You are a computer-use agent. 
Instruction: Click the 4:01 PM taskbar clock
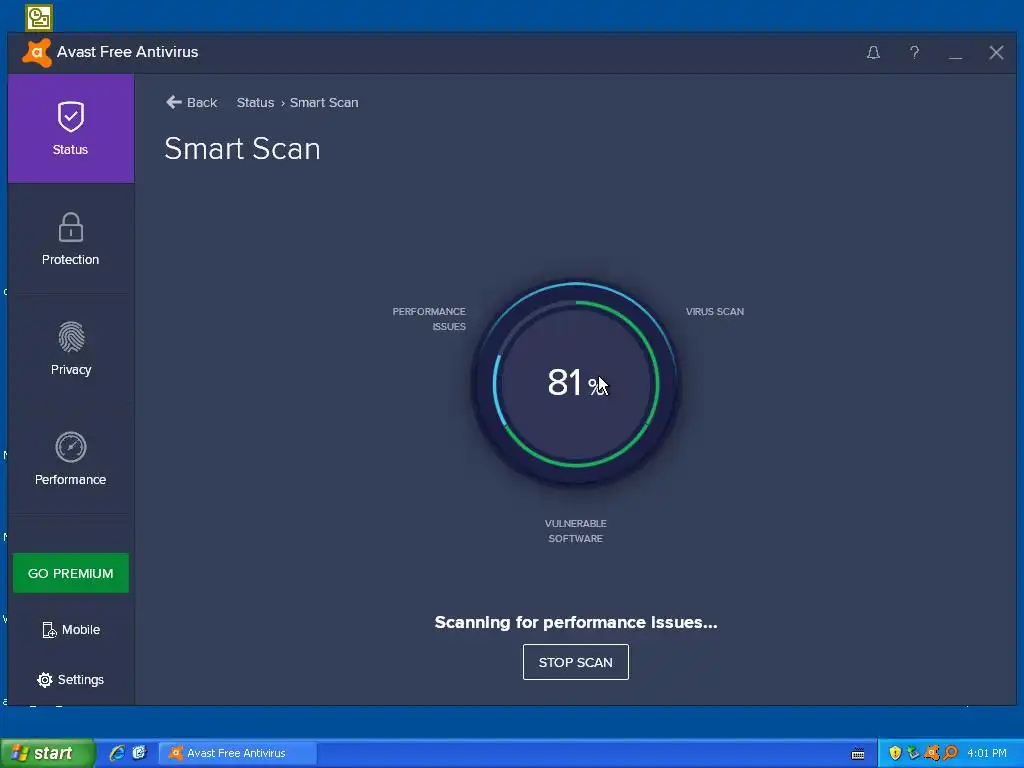click(987, 753)
